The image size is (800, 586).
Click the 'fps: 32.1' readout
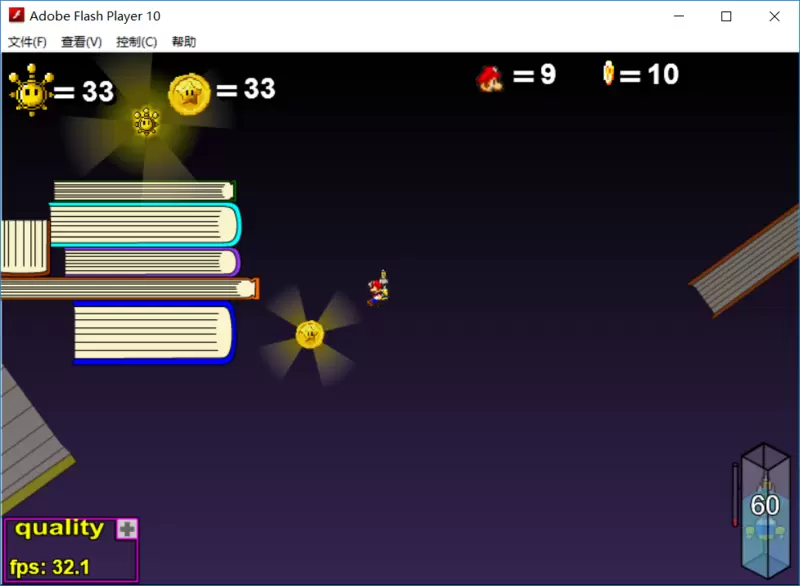[49, 567]
